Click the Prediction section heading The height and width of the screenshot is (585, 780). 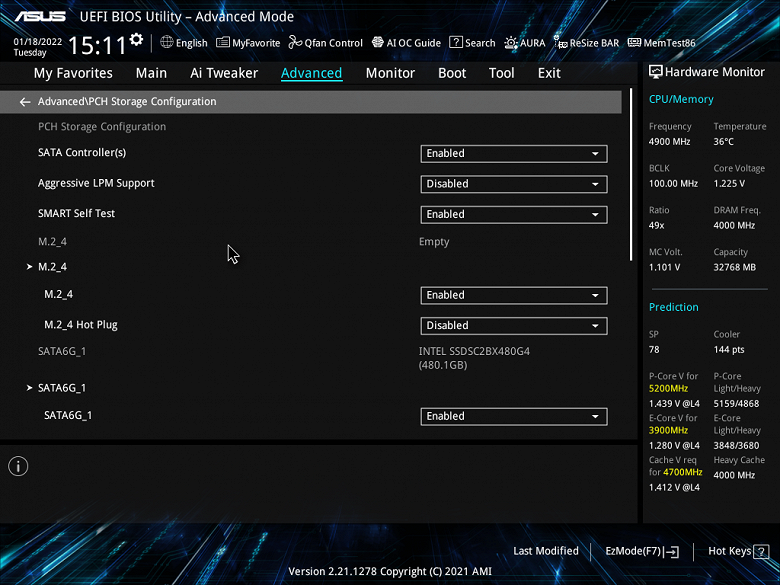(674, 307)
